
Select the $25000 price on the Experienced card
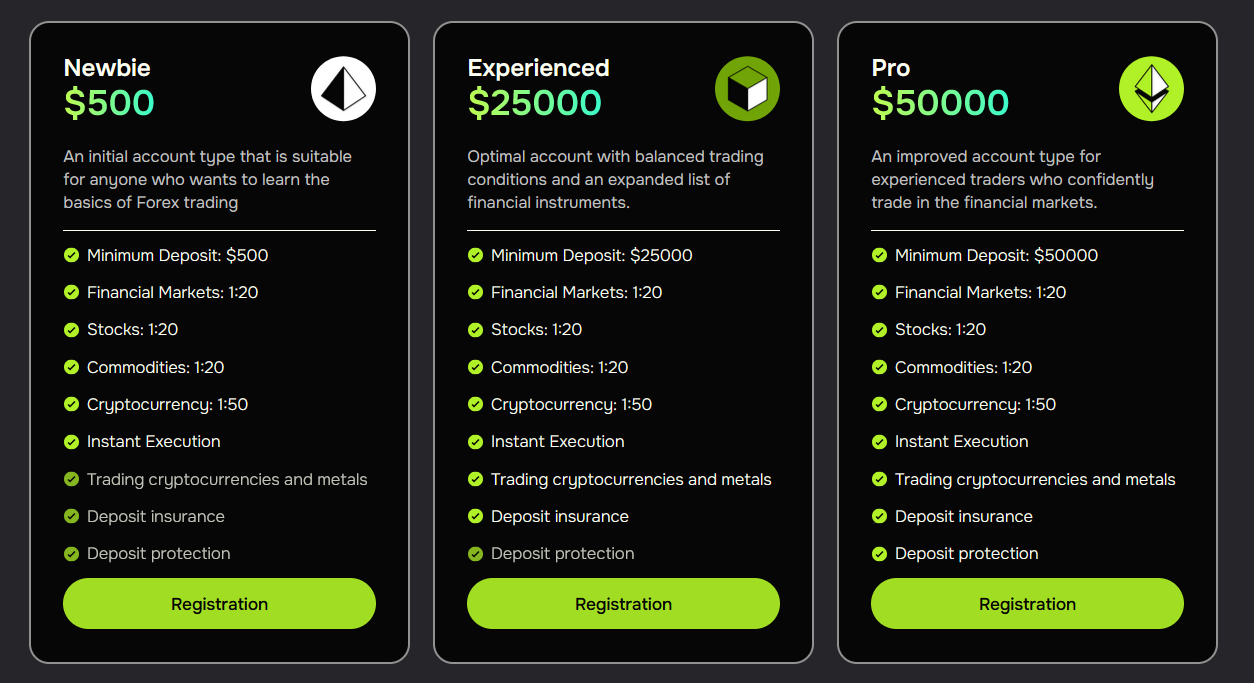535,103
